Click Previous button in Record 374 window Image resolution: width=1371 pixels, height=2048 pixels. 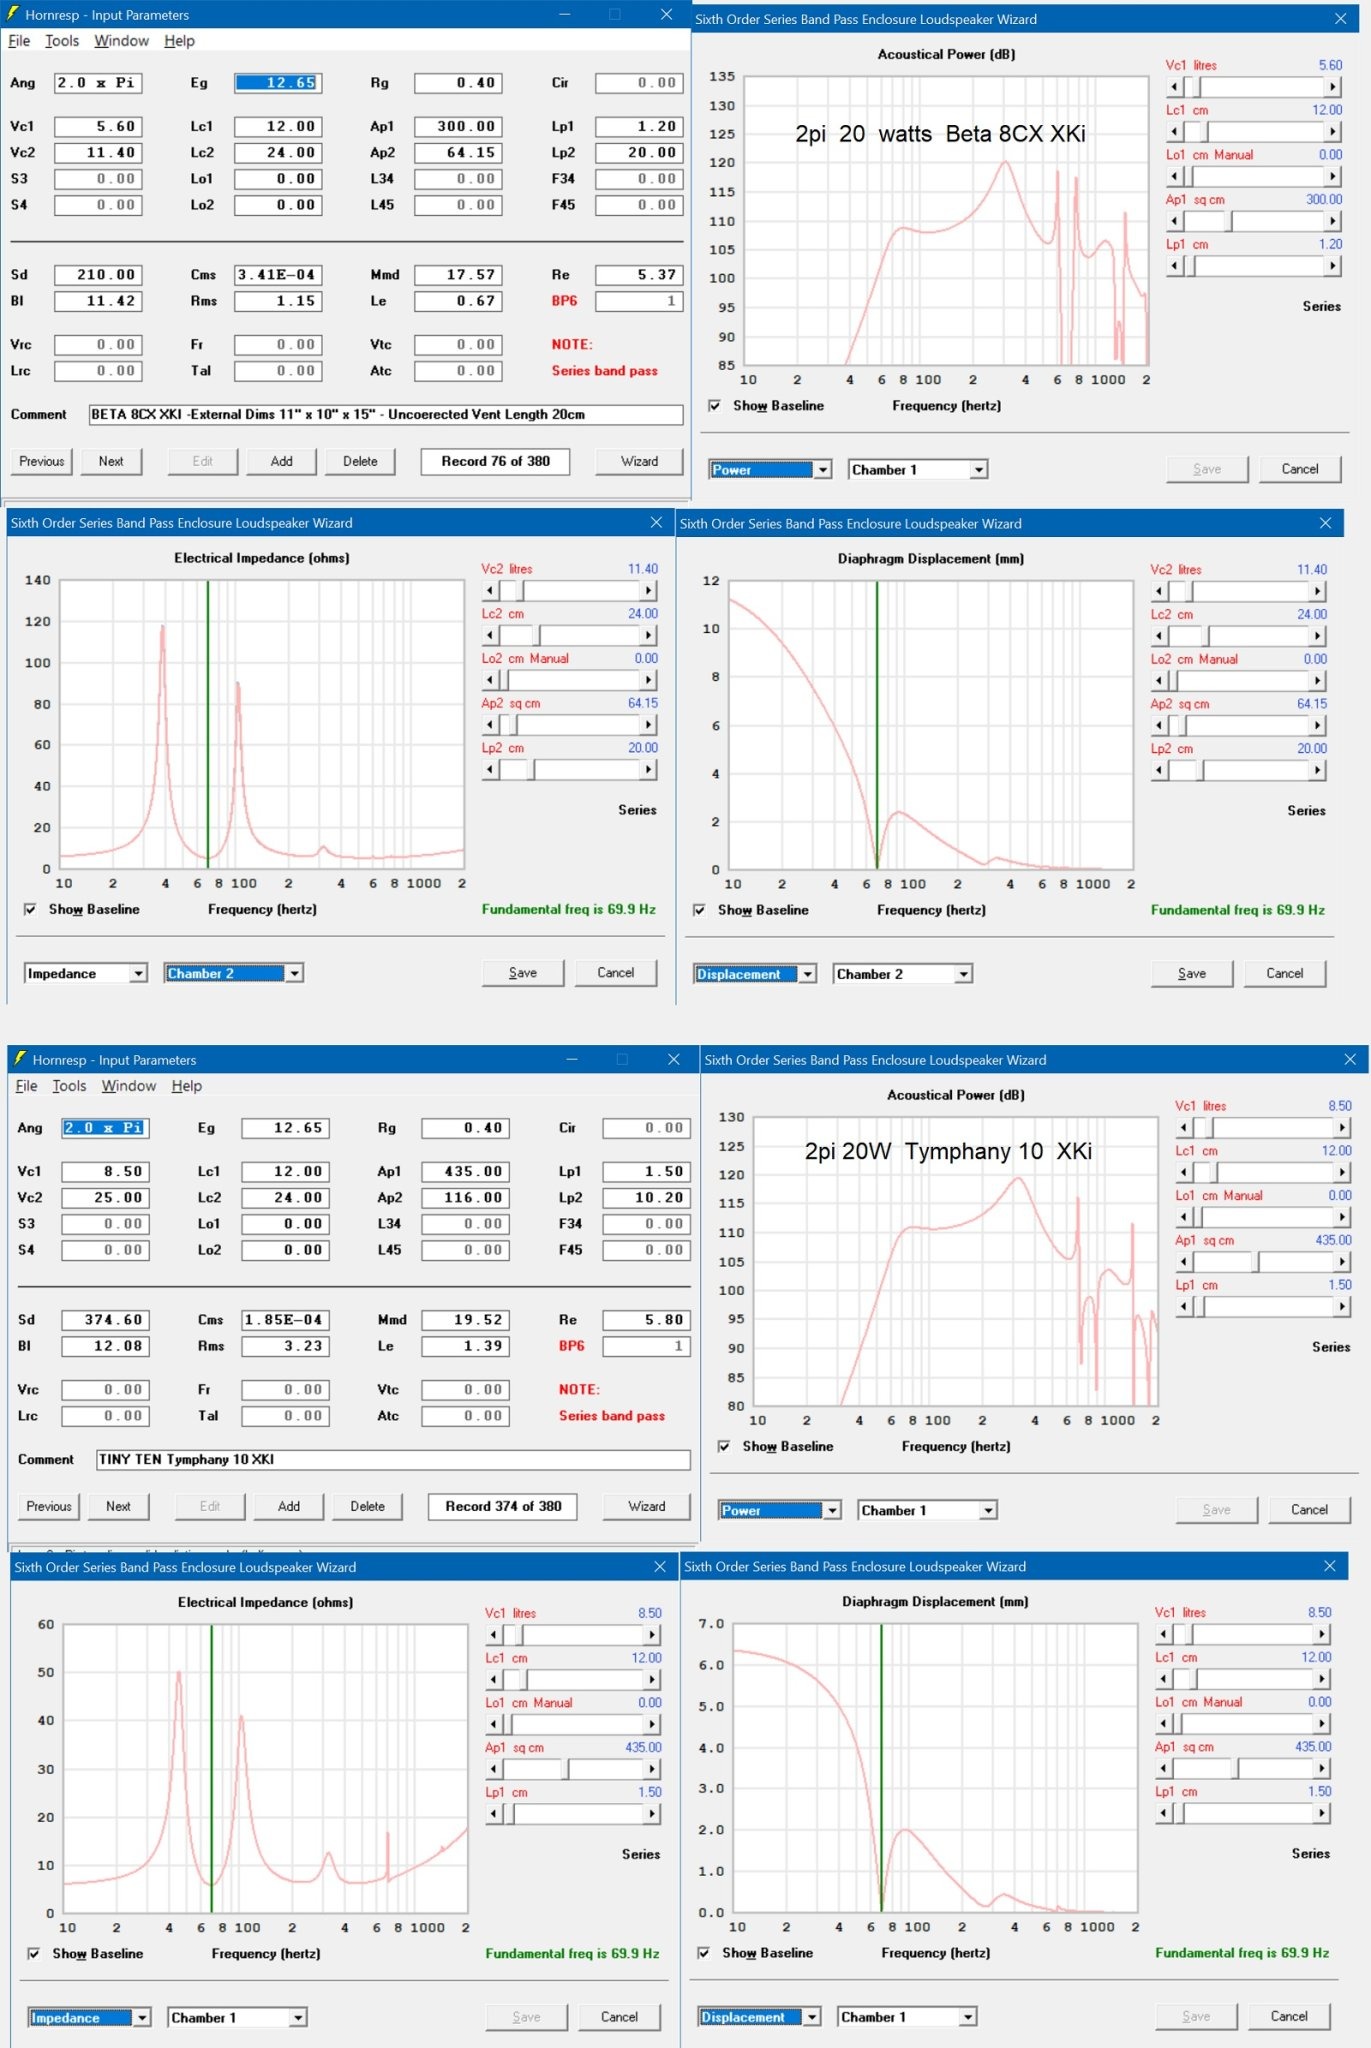(x=49, y=1506)
